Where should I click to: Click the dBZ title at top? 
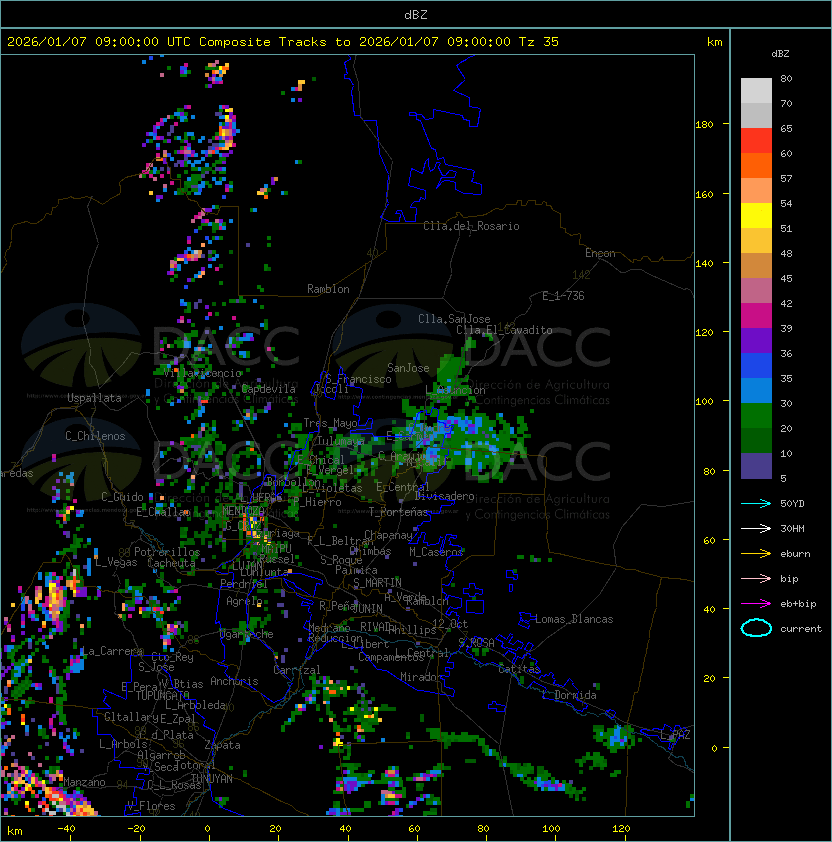pyautogui.click(x=415, y=14)
